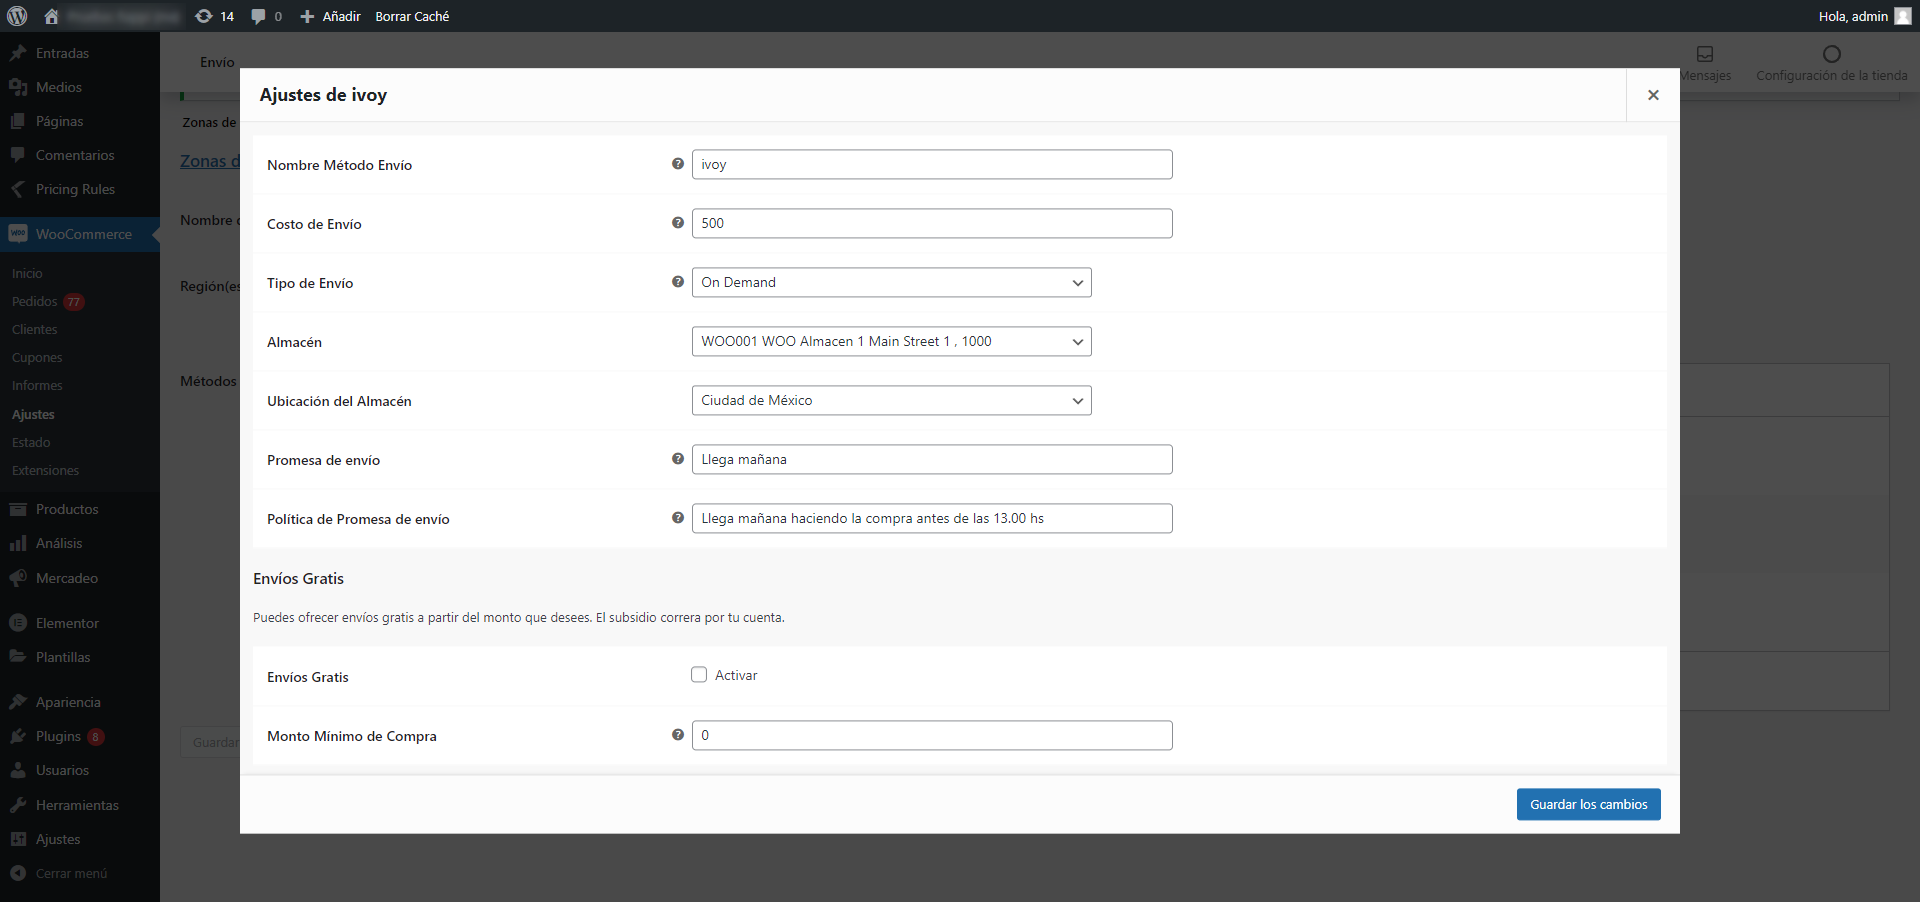Image resolution: width=1920 pixels, height=902 pixels.
Task: Open the Clientes submenu item
Action: tap(35, 329)
